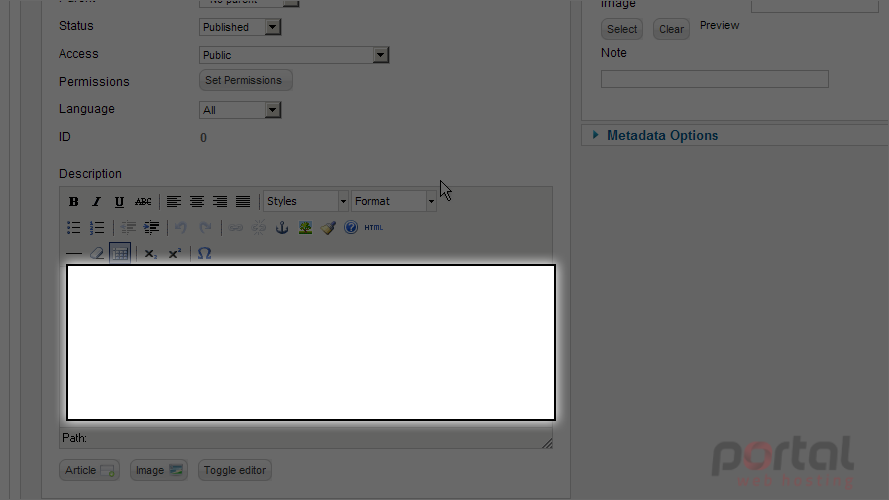Viewport: 889px width, 500px height.
Task: Click the Select image button
Action: (x=622, y=29)
